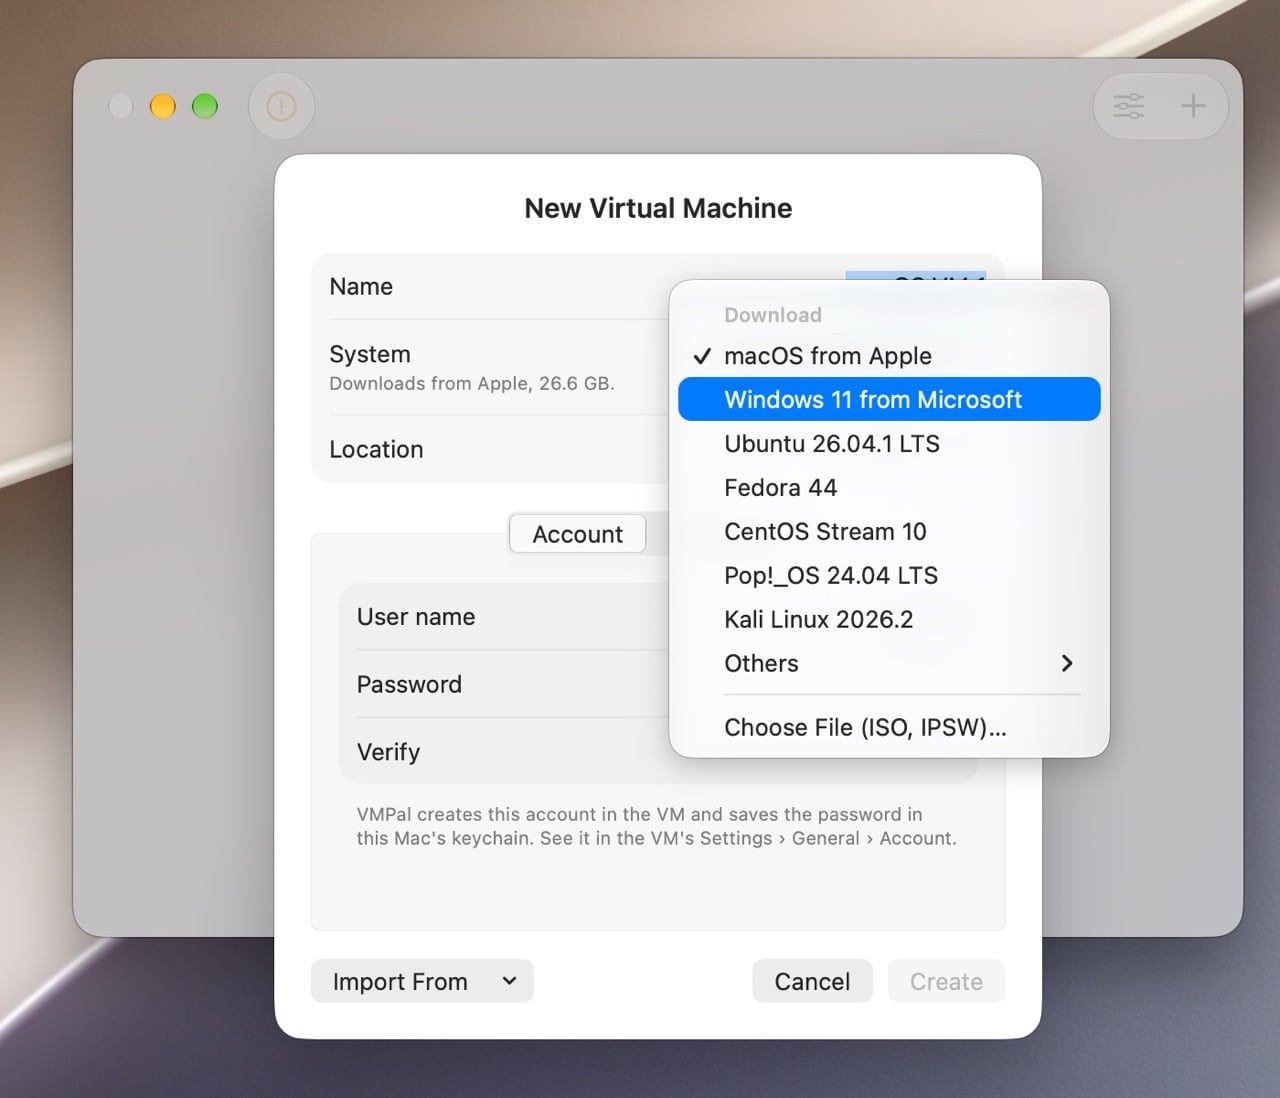Image resolution: width=1280 pixels, height=1098 pixels.
Task: Click the warning alert icon in the toolbar
Action: (281, 106)
